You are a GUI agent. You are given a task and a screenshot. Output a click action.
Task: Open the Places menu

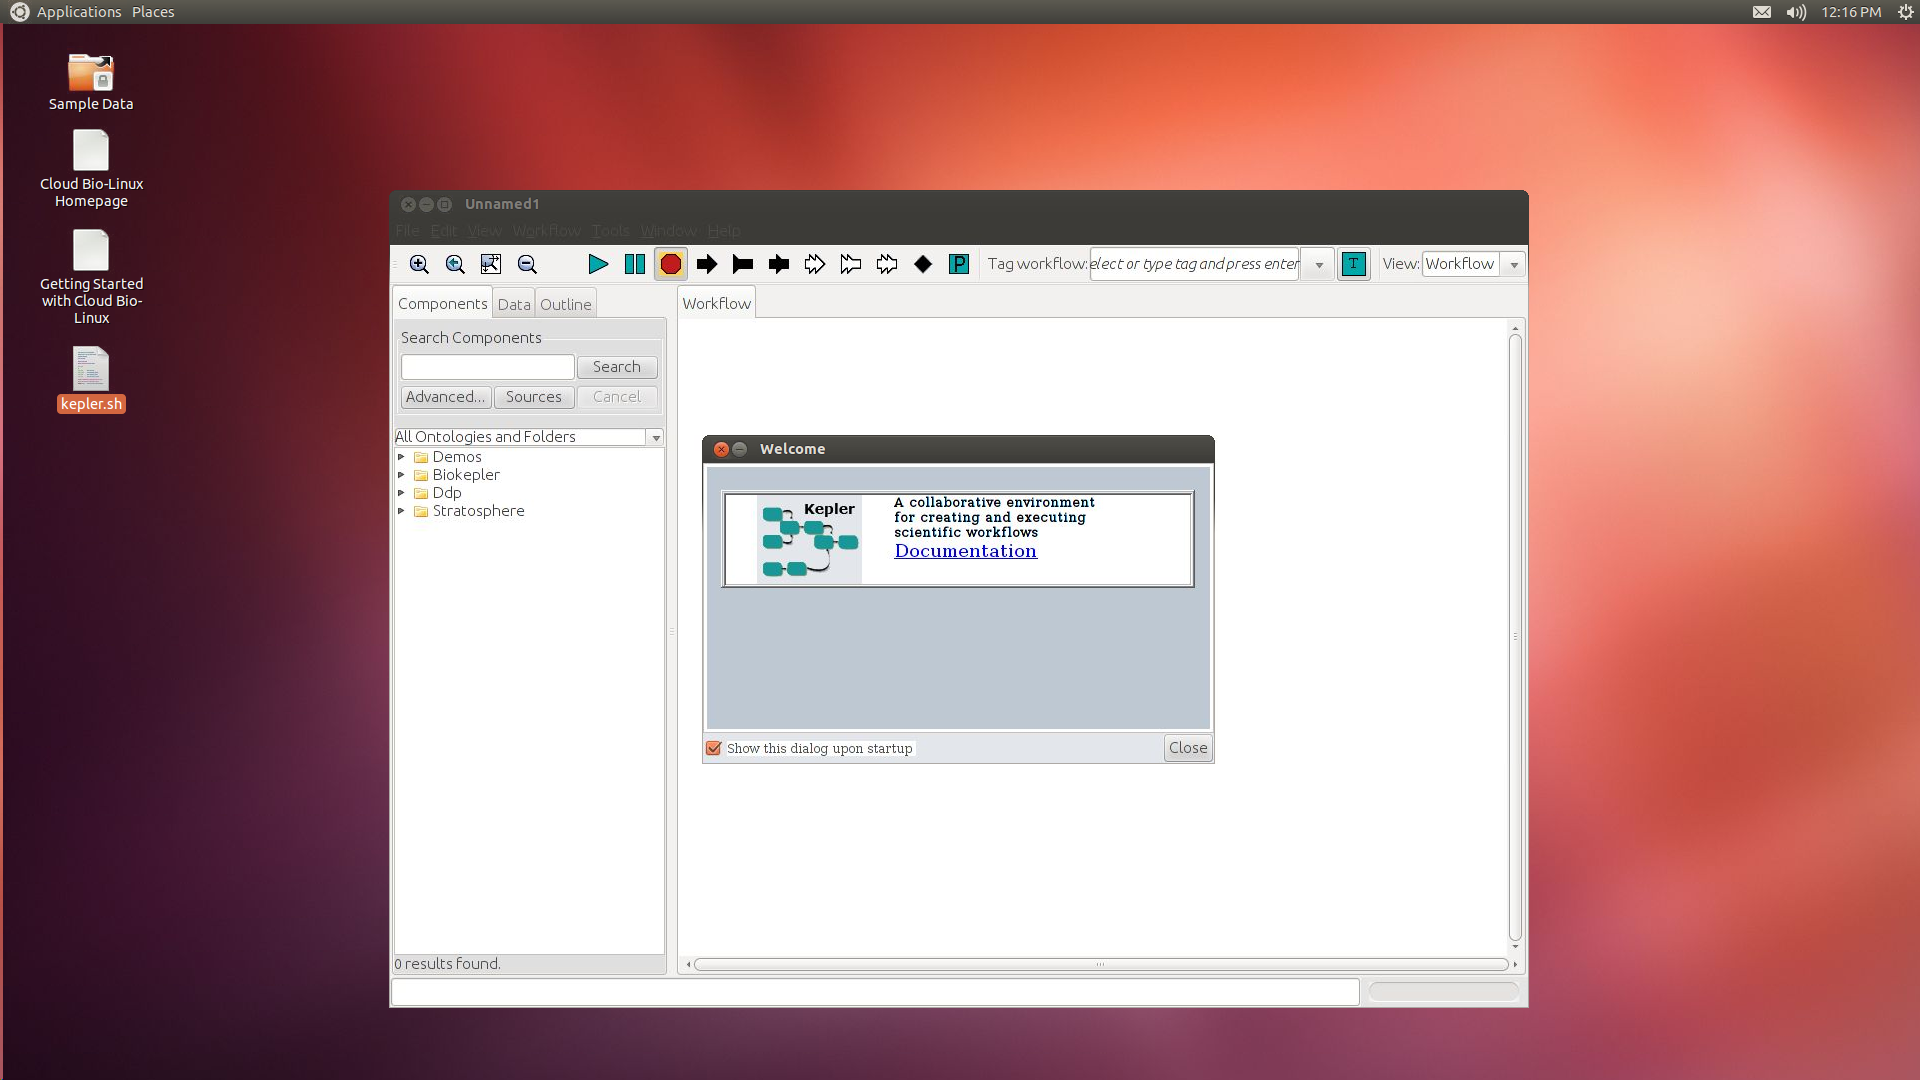[153, 12]
